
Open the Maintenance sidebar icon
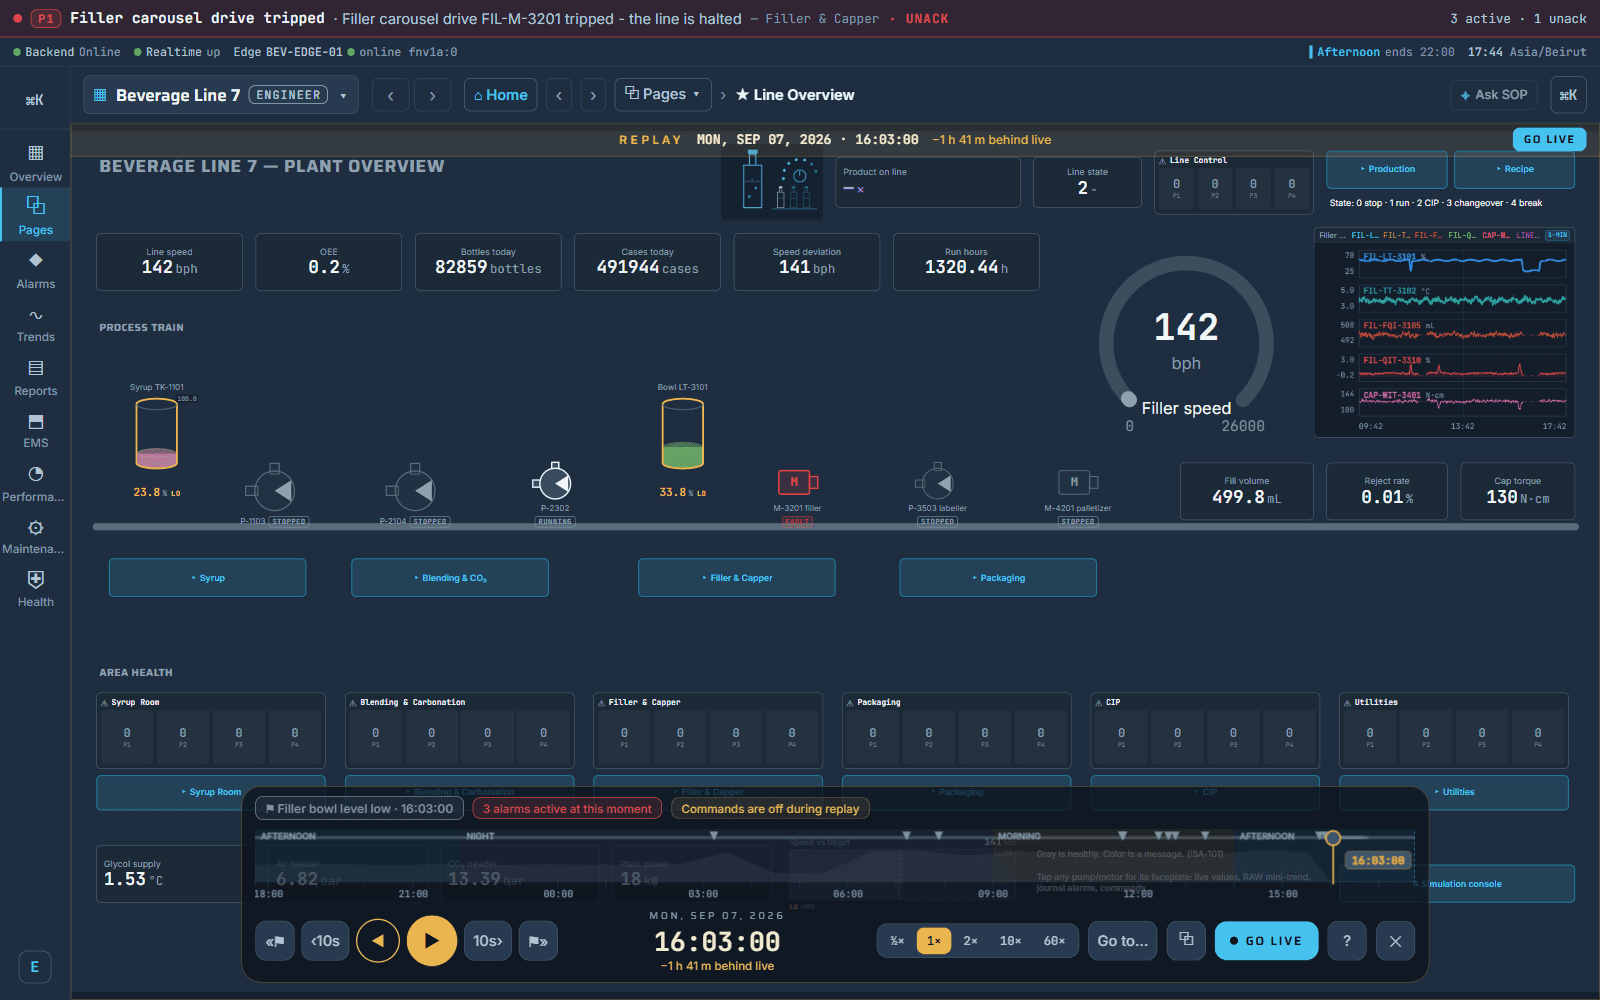point(35,537)
